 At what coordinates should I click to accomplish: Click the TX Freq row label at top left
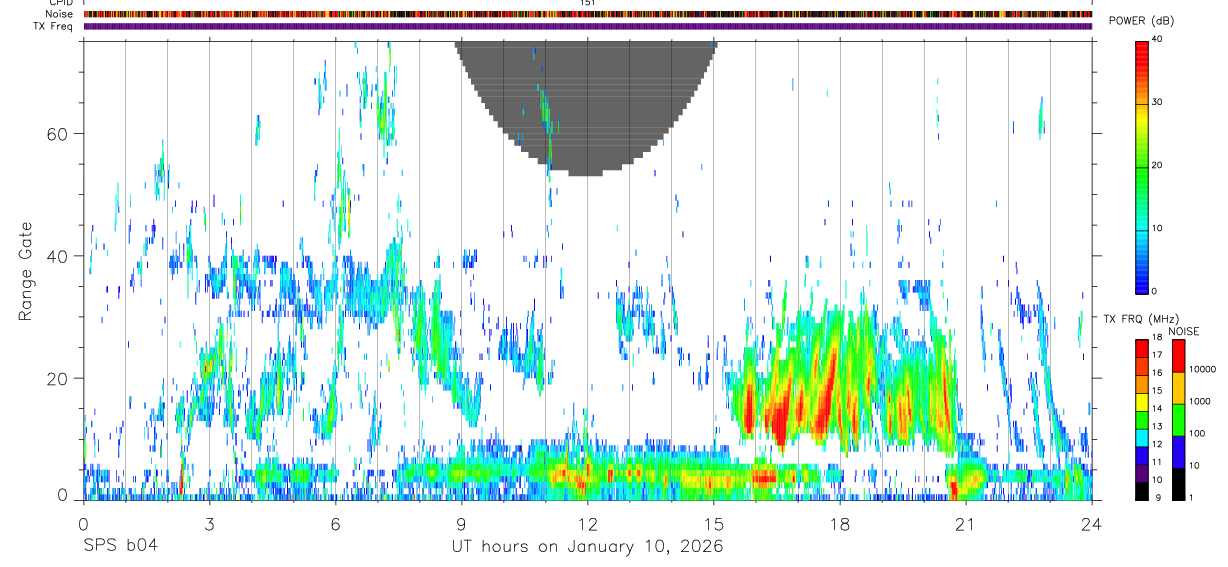coord(52,26)
